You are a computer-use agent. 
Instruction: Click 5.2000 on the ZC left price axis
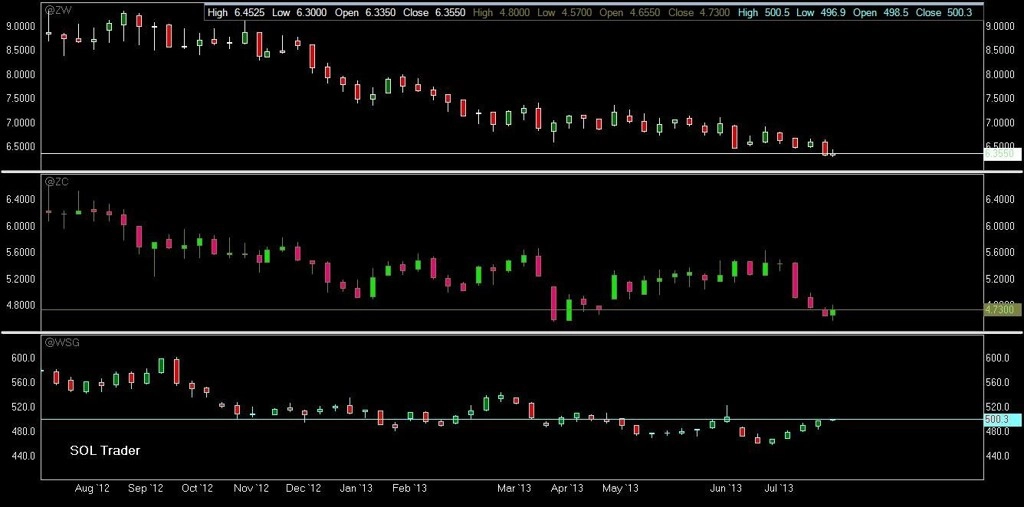[21, 279]
